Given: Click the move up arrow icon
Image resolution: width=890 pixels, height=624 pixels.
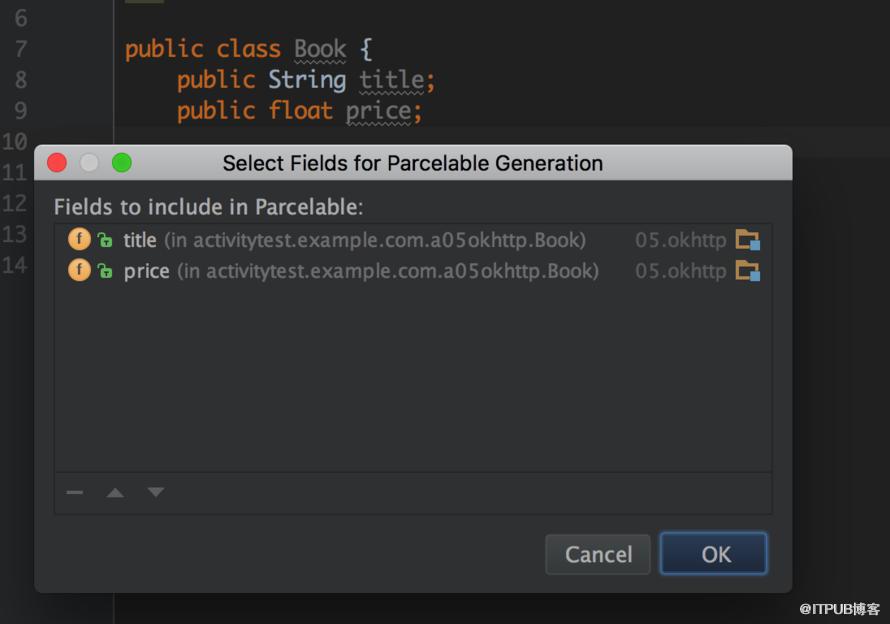Looking at the screenshot, I should click(x=115, y=492).
